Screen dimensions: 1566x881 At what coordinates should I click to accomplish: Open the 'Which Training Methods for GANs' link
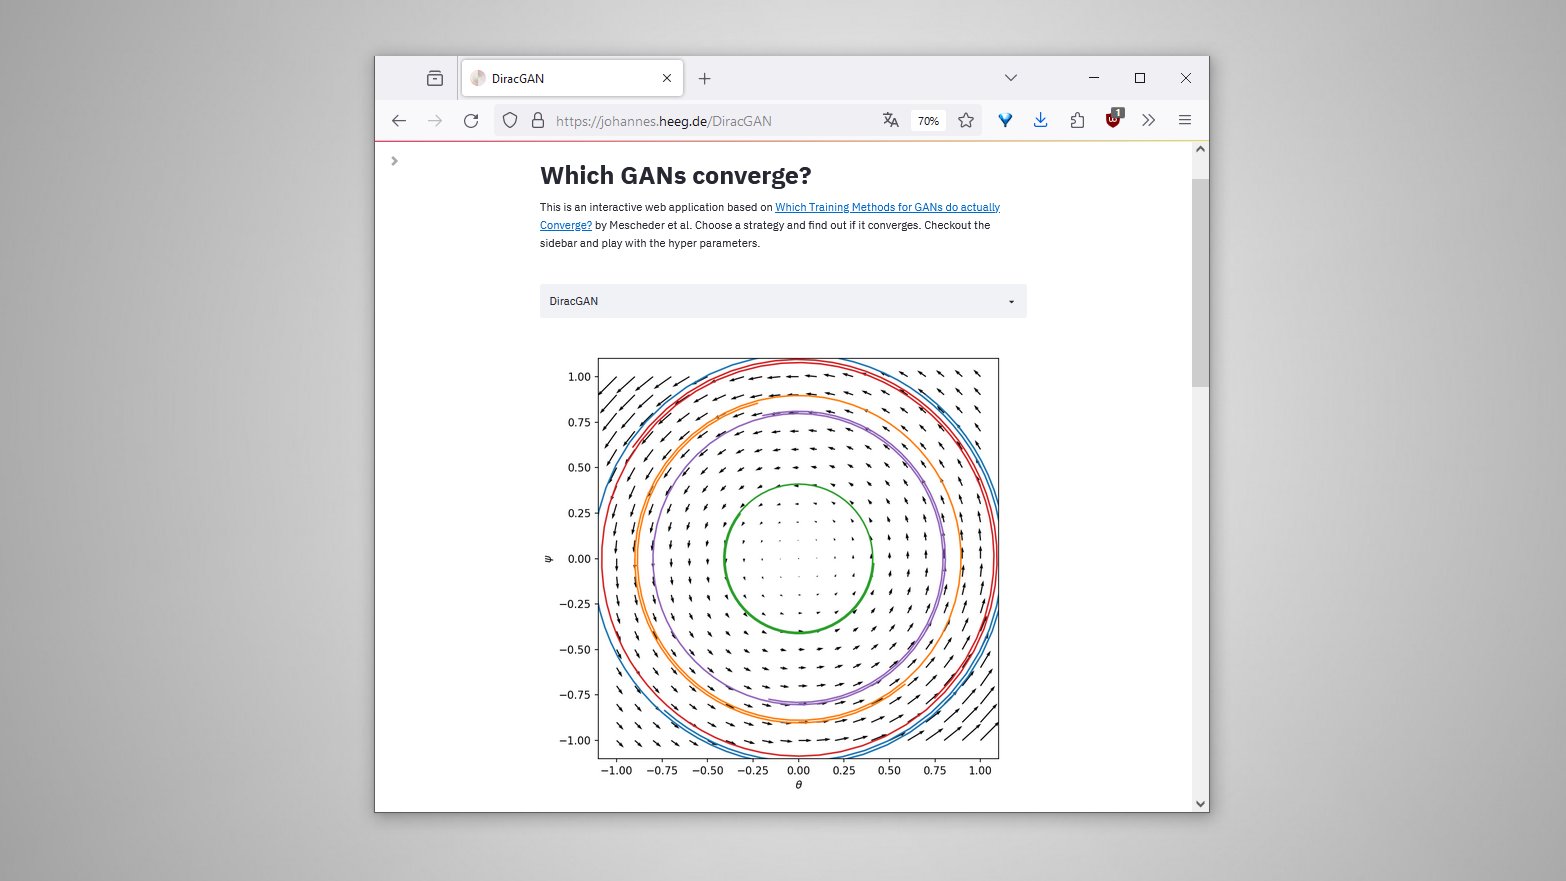887,208
